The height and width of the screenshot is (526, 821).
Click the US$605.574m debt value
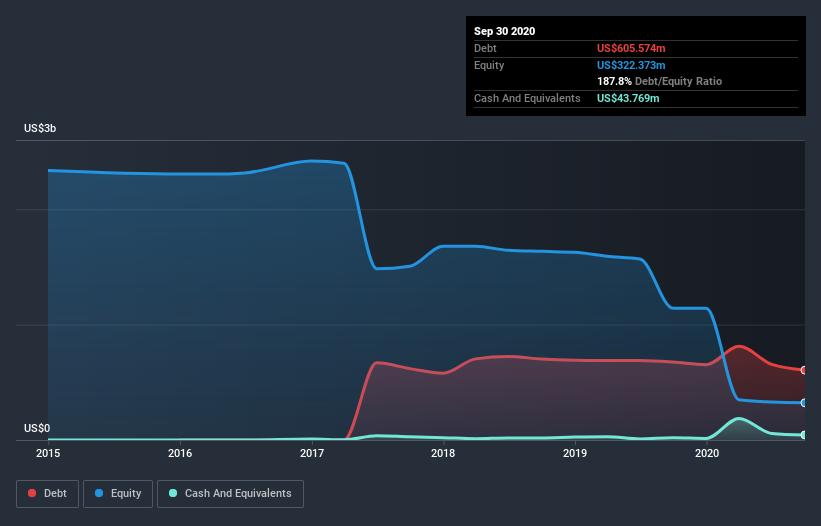coord(631,48)
